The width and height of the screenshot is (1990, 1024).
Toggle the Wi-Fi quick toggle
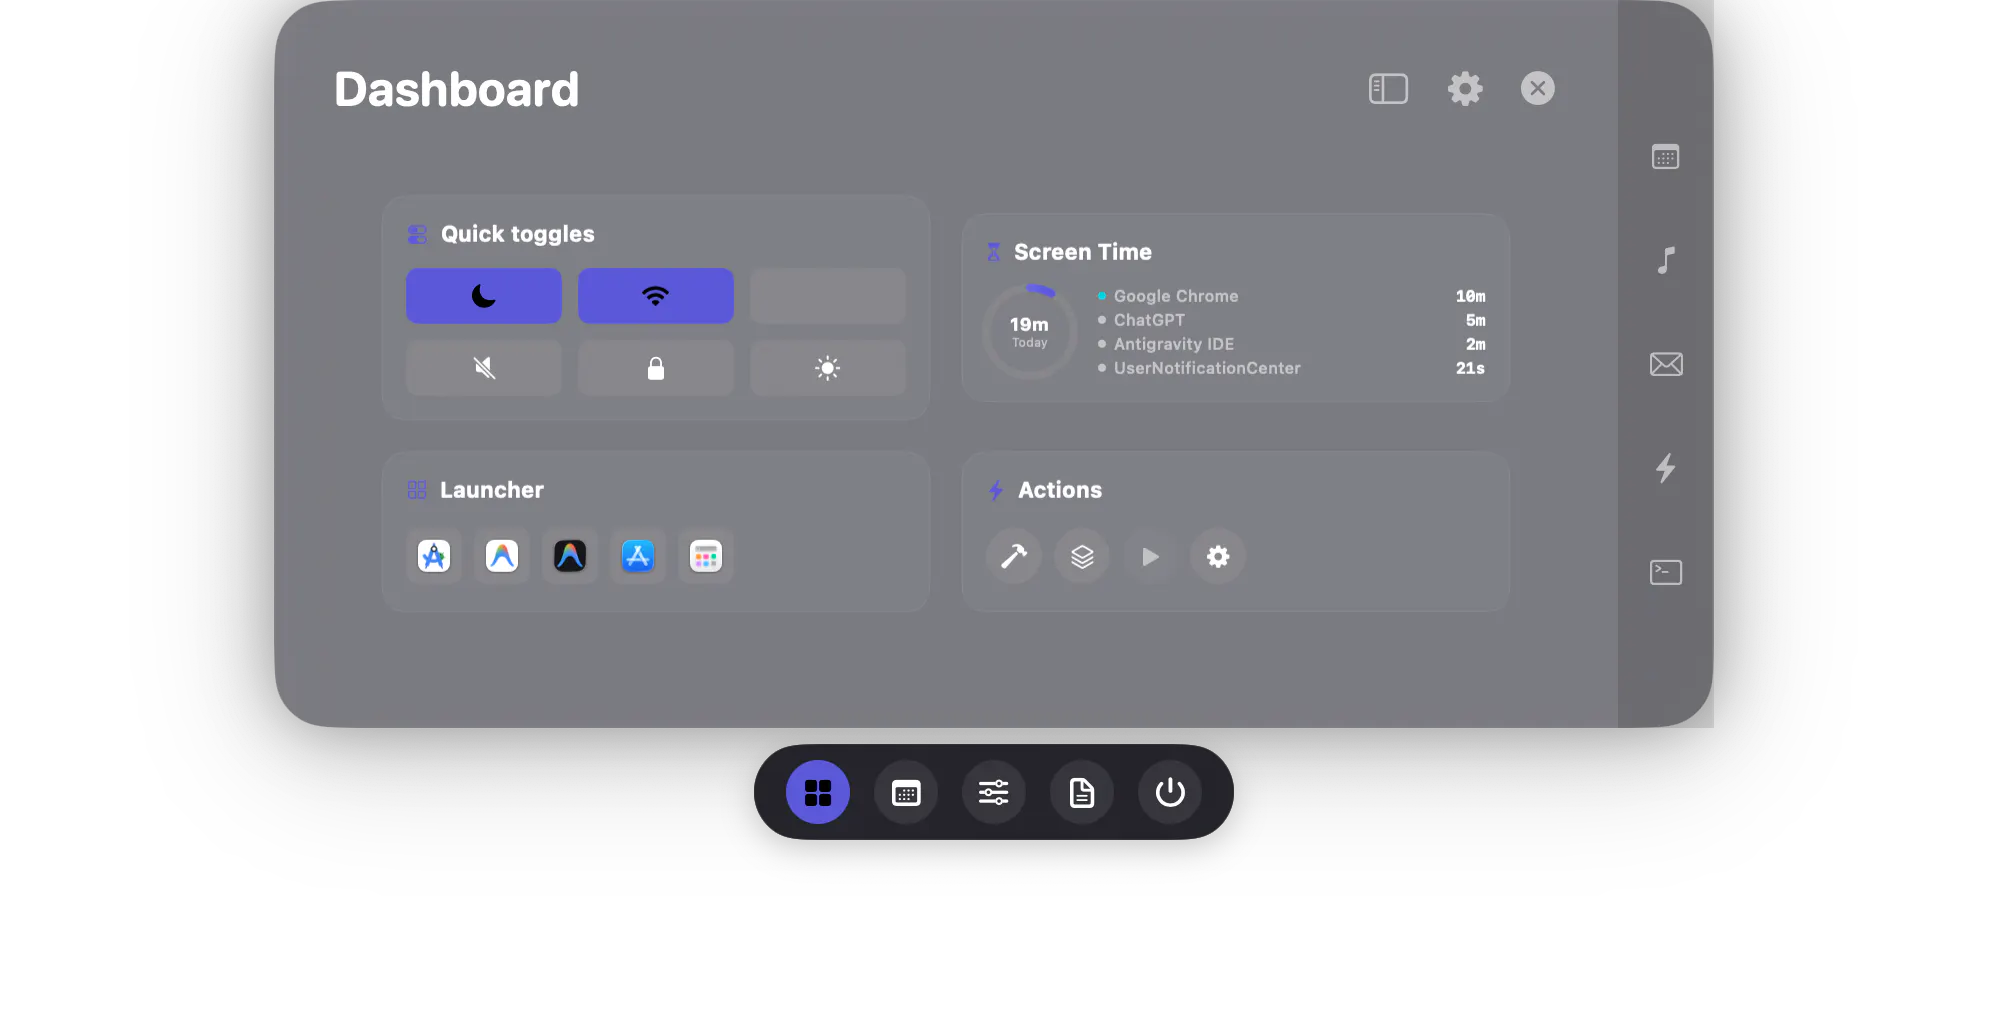click(x=656, y=296)
